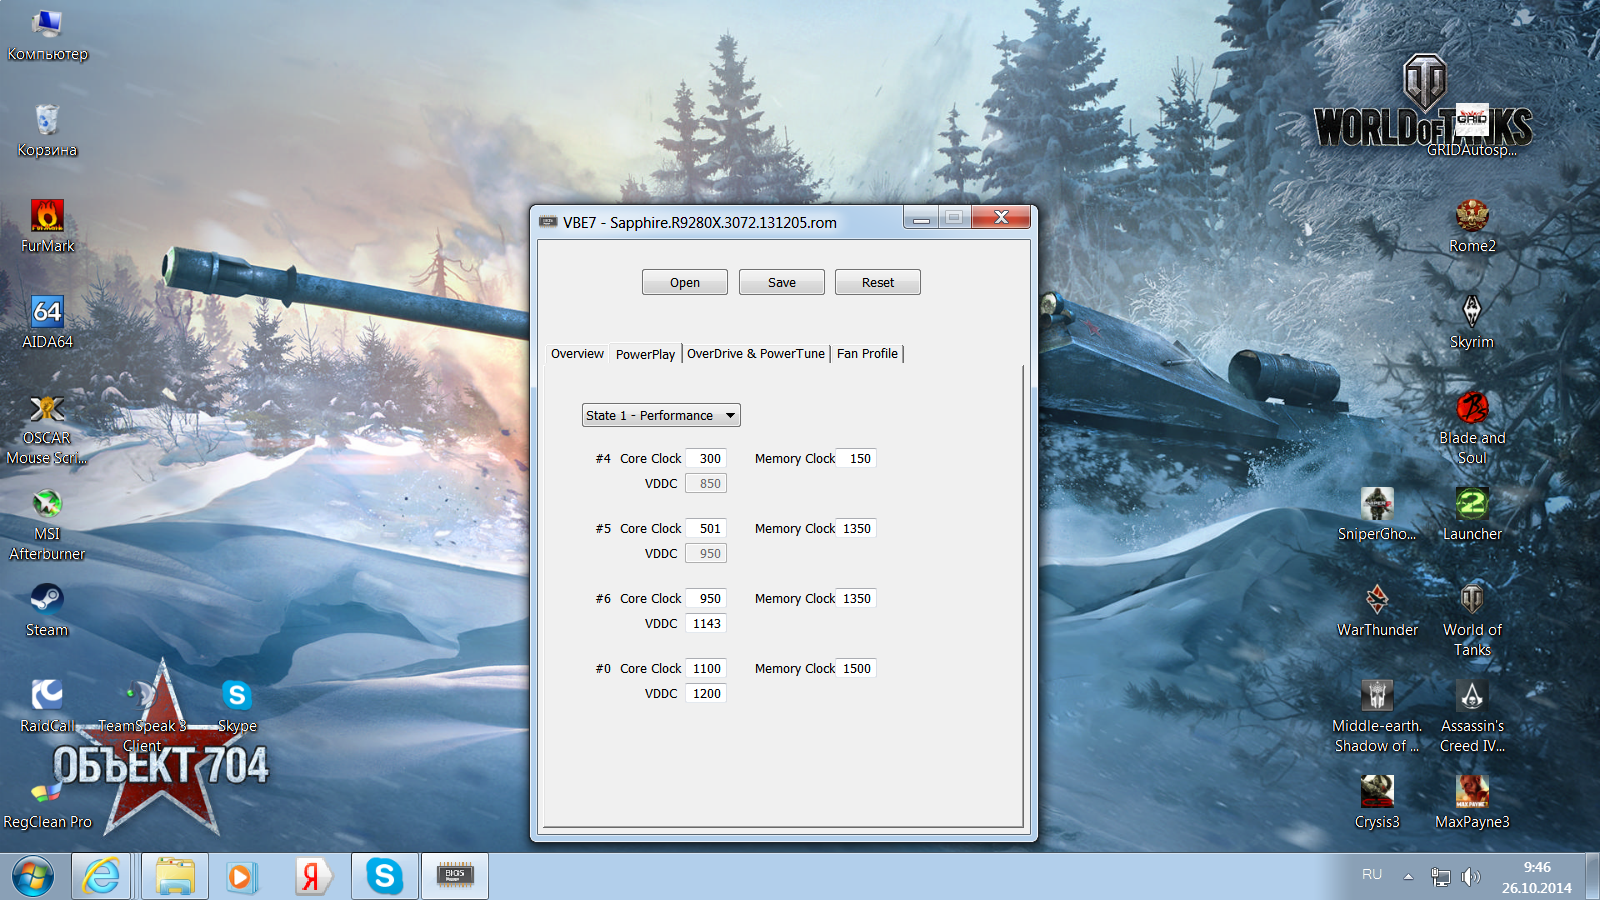Open the clock showing 9:46
This screenshot has width=1600, height=900.
coord(1537,877)
